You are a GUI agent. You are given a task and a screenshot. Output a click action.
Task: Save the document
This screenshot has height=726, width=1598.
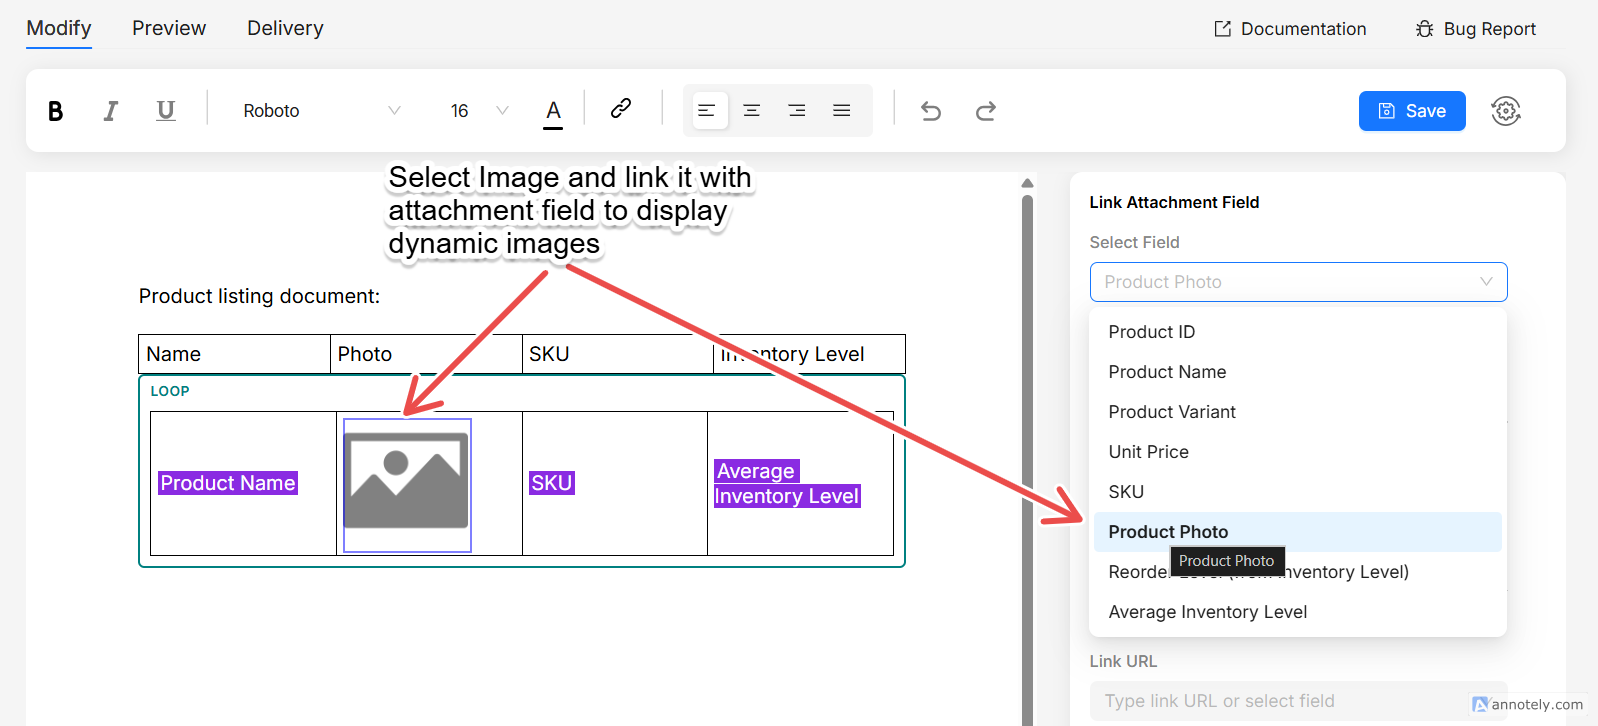coord(1412,111)
